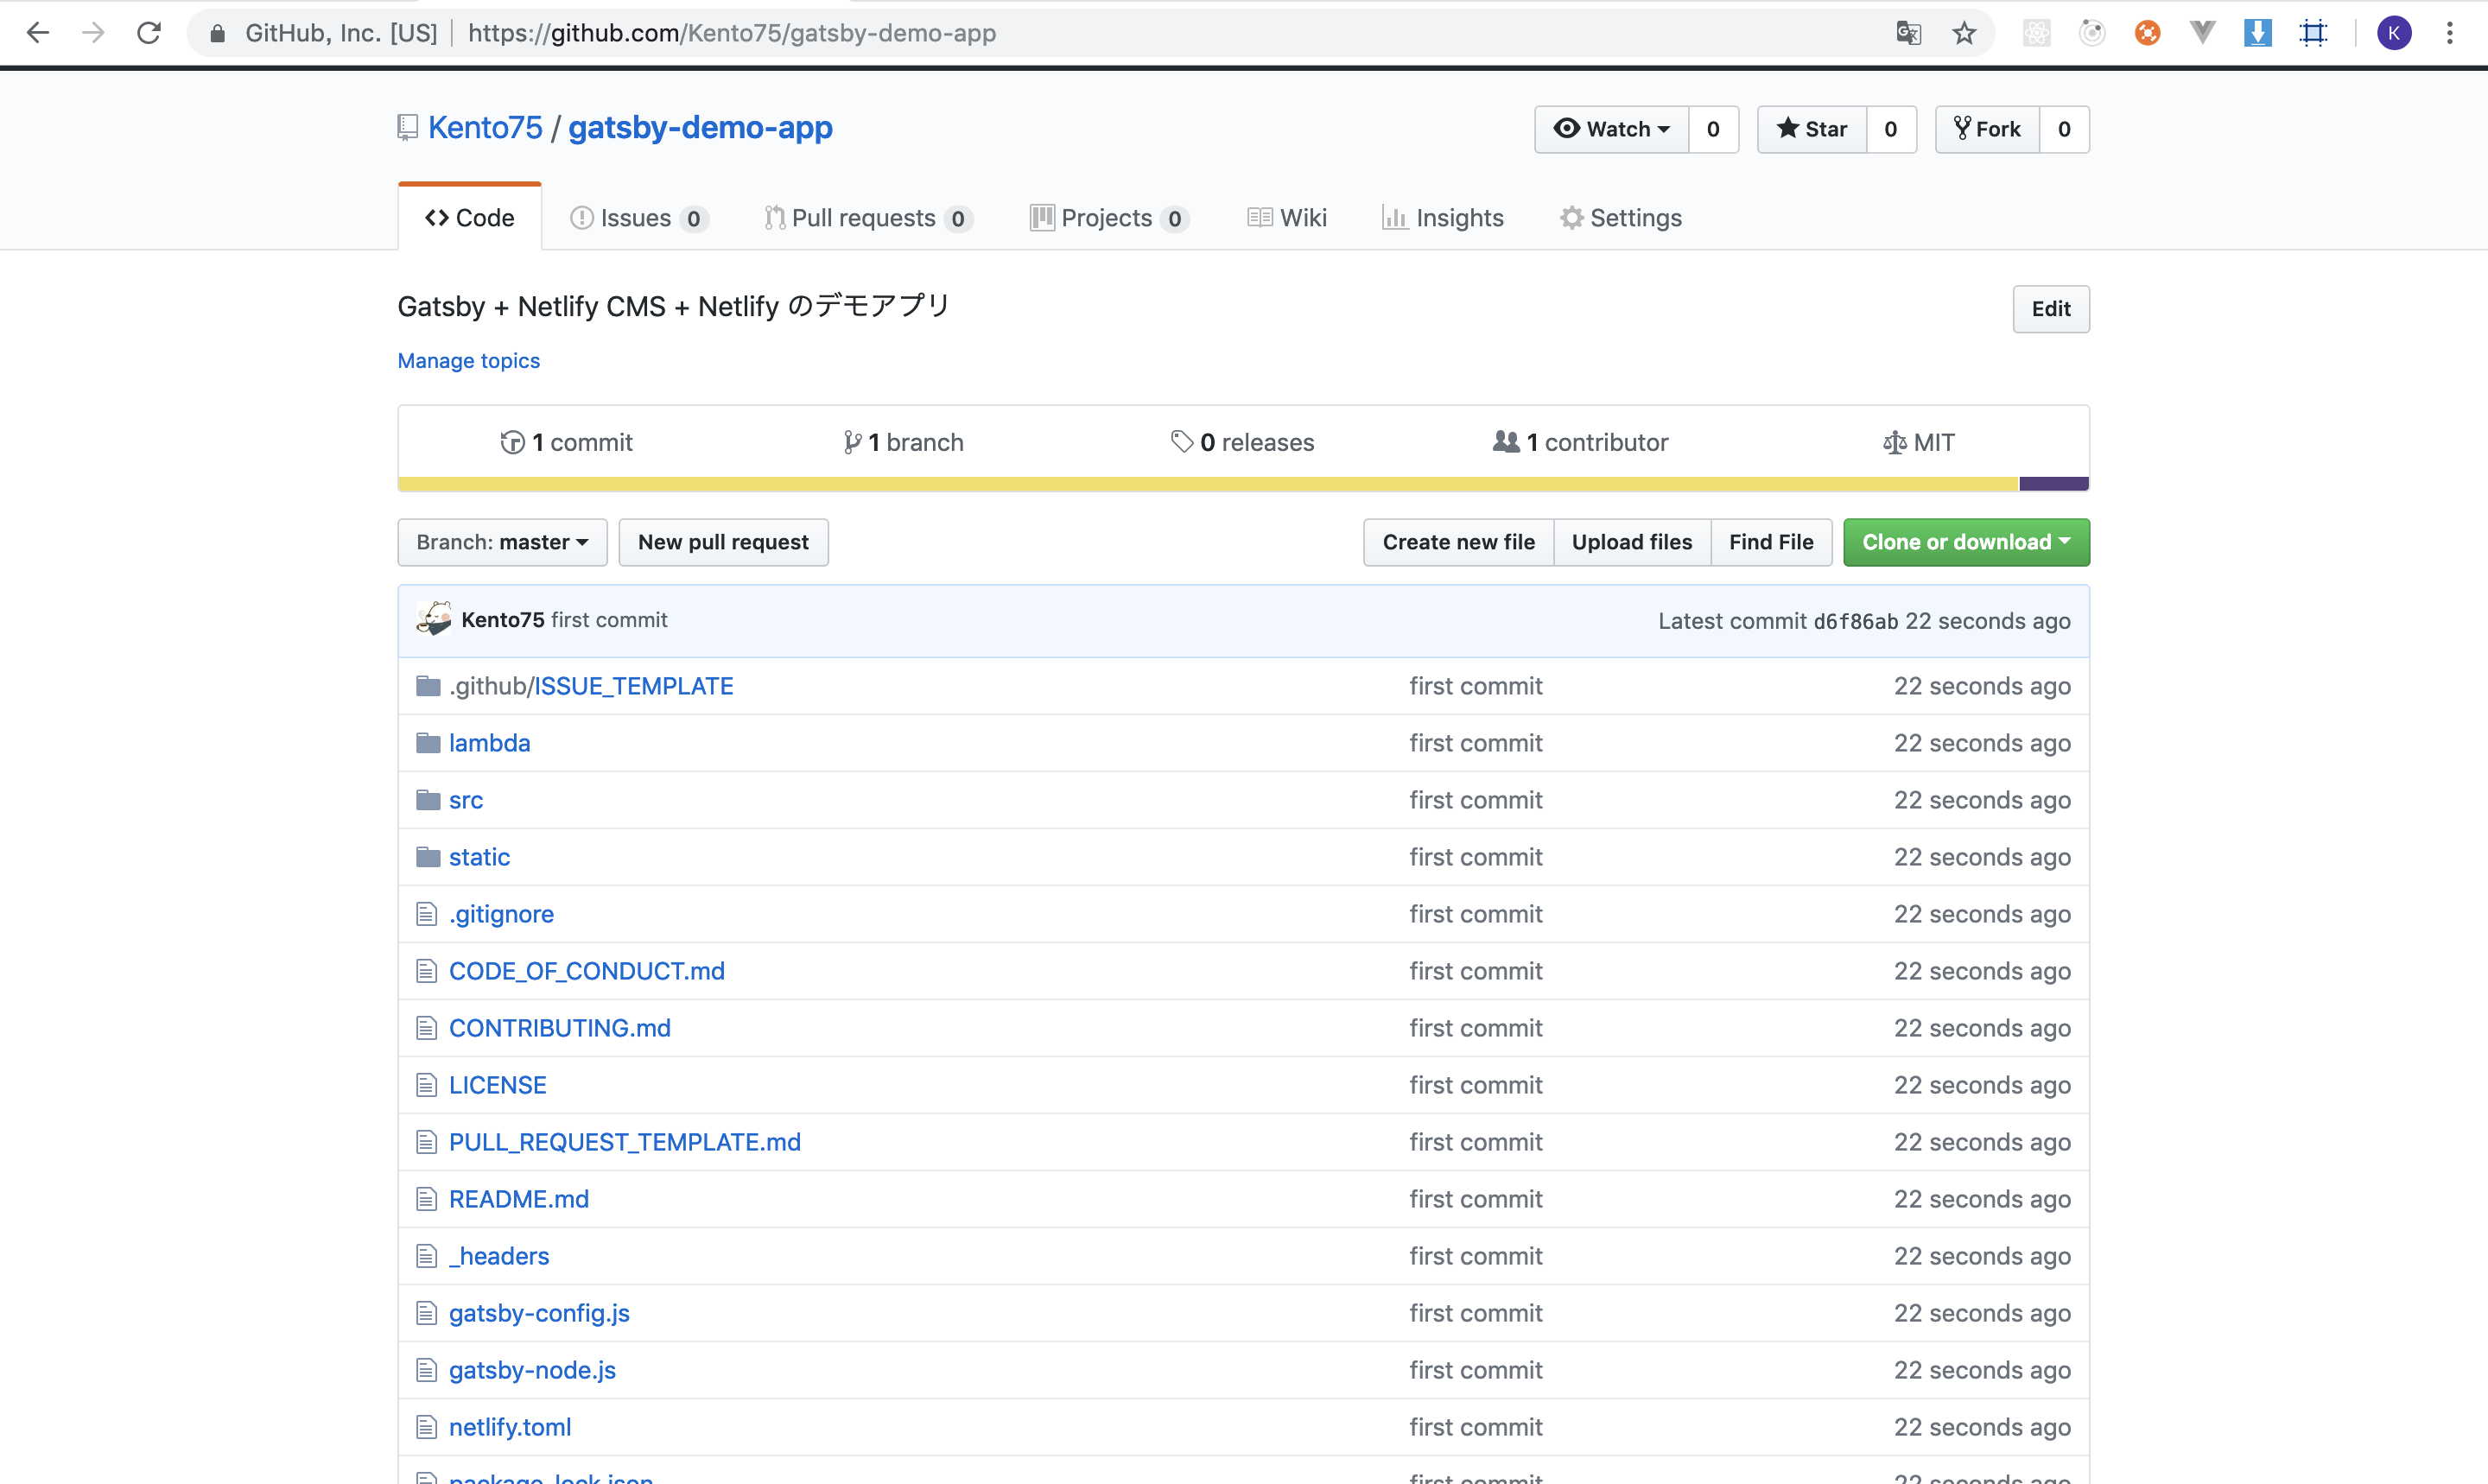
Task: Click the repository book icon beside Kento75
Action: [406, 127]
